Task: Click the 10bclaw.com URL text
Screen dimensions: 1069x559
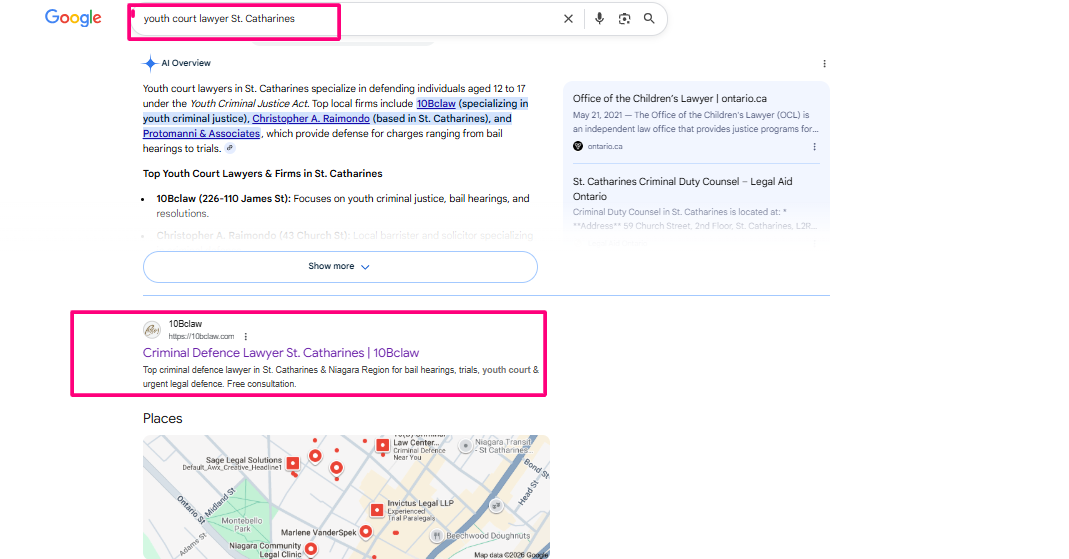Action: pos(201,336)
